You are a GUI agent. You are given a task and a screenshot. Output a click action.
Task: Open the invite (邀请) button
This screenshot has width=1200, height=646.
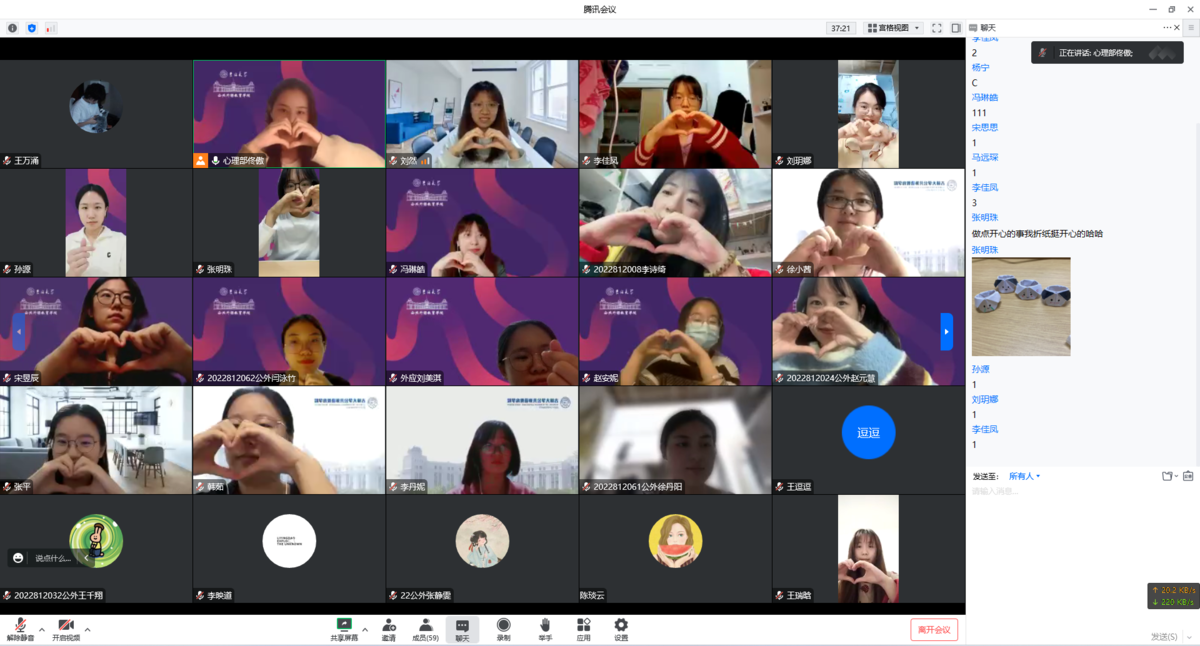[389, 629]
